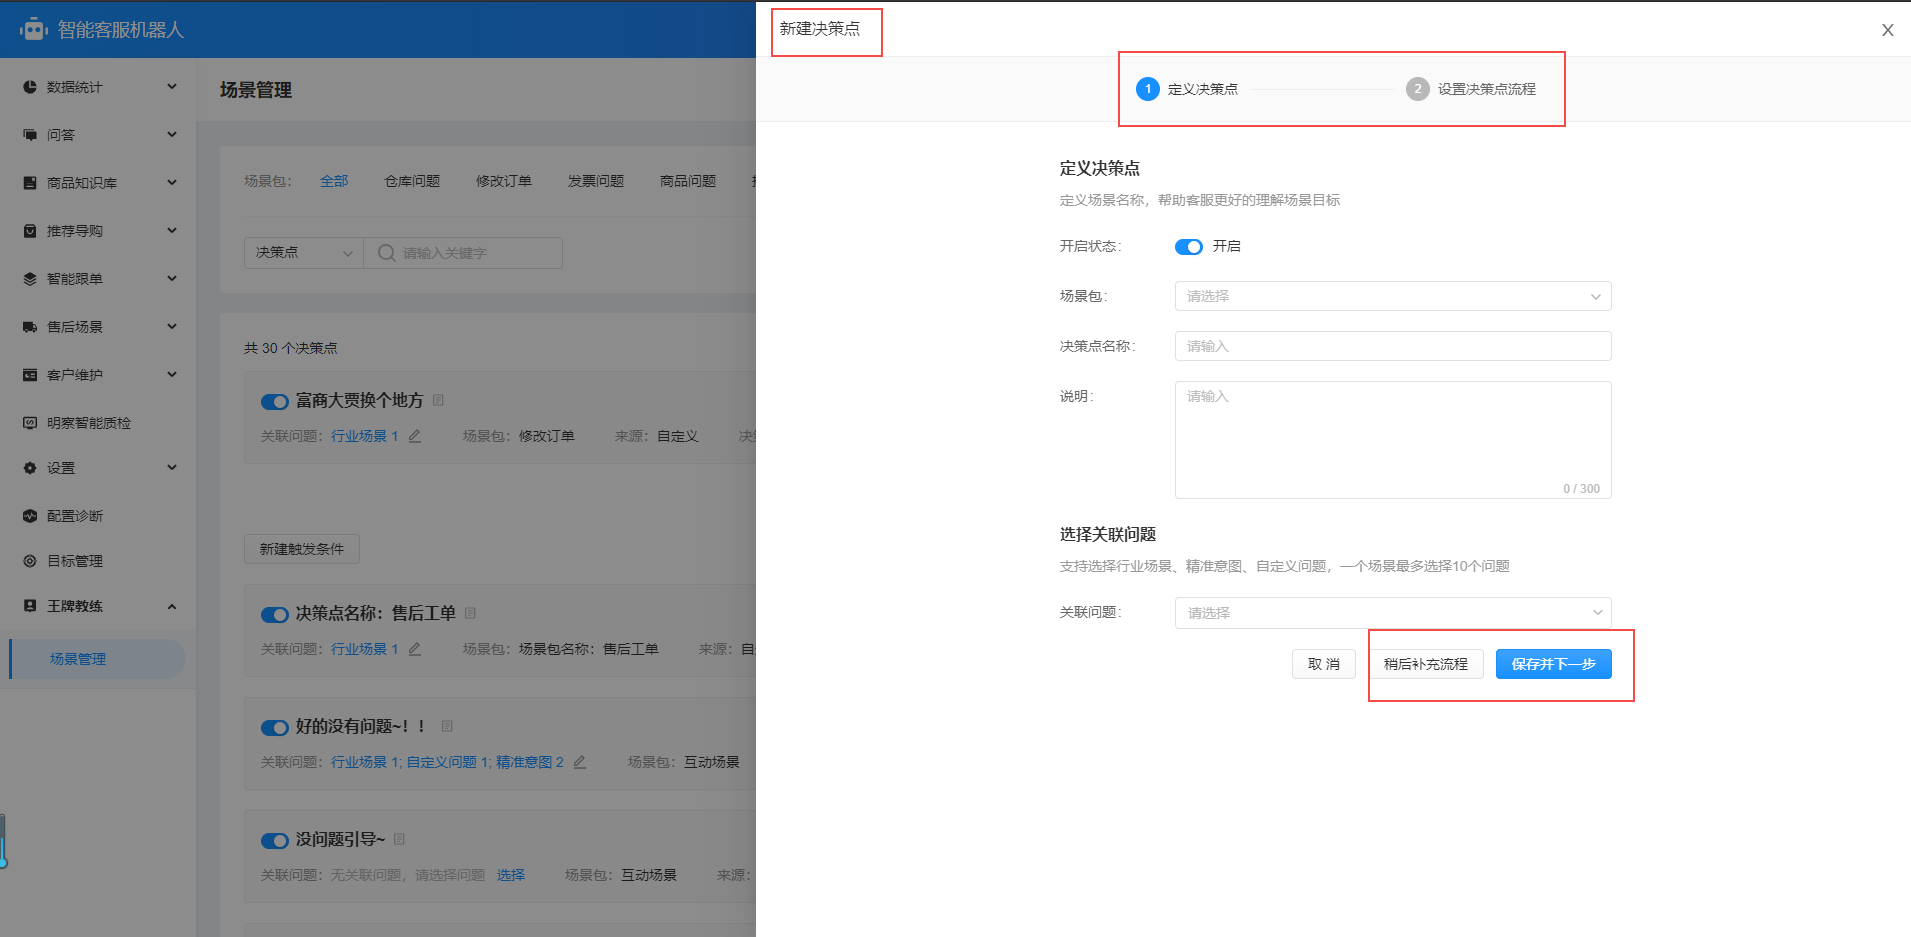
Task: Click the 售后场景 truck icon
Action: (30, 327)
